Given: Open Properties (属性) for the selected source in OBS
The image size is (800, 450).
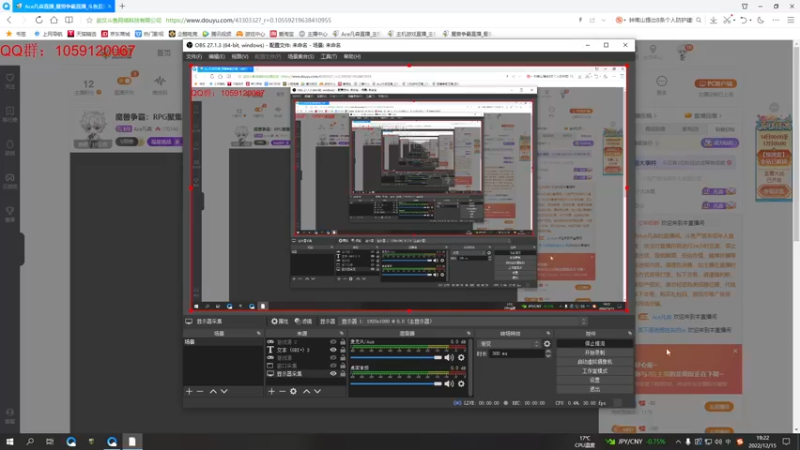Looking at the screenshot, I should (280, 321).
